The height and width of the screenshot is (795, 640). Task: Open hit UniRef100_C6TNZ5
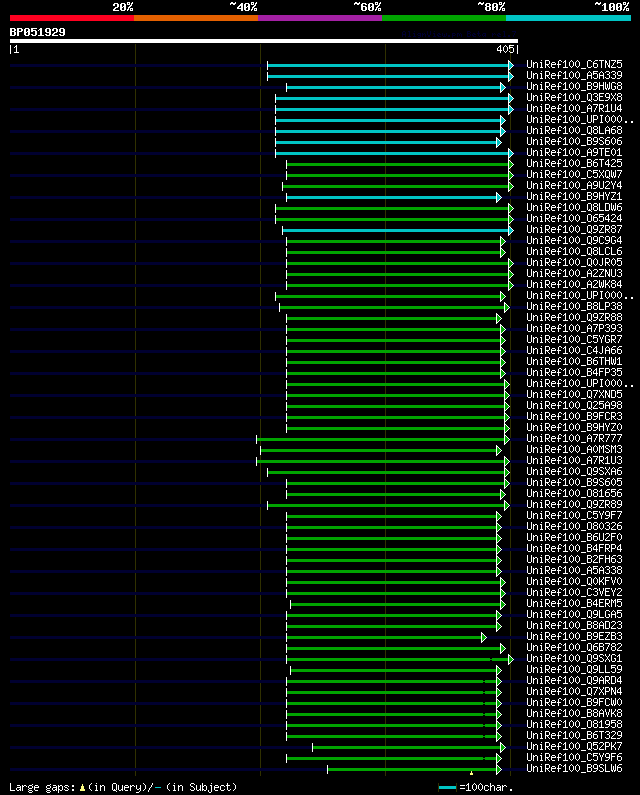[x=574, y=64]
